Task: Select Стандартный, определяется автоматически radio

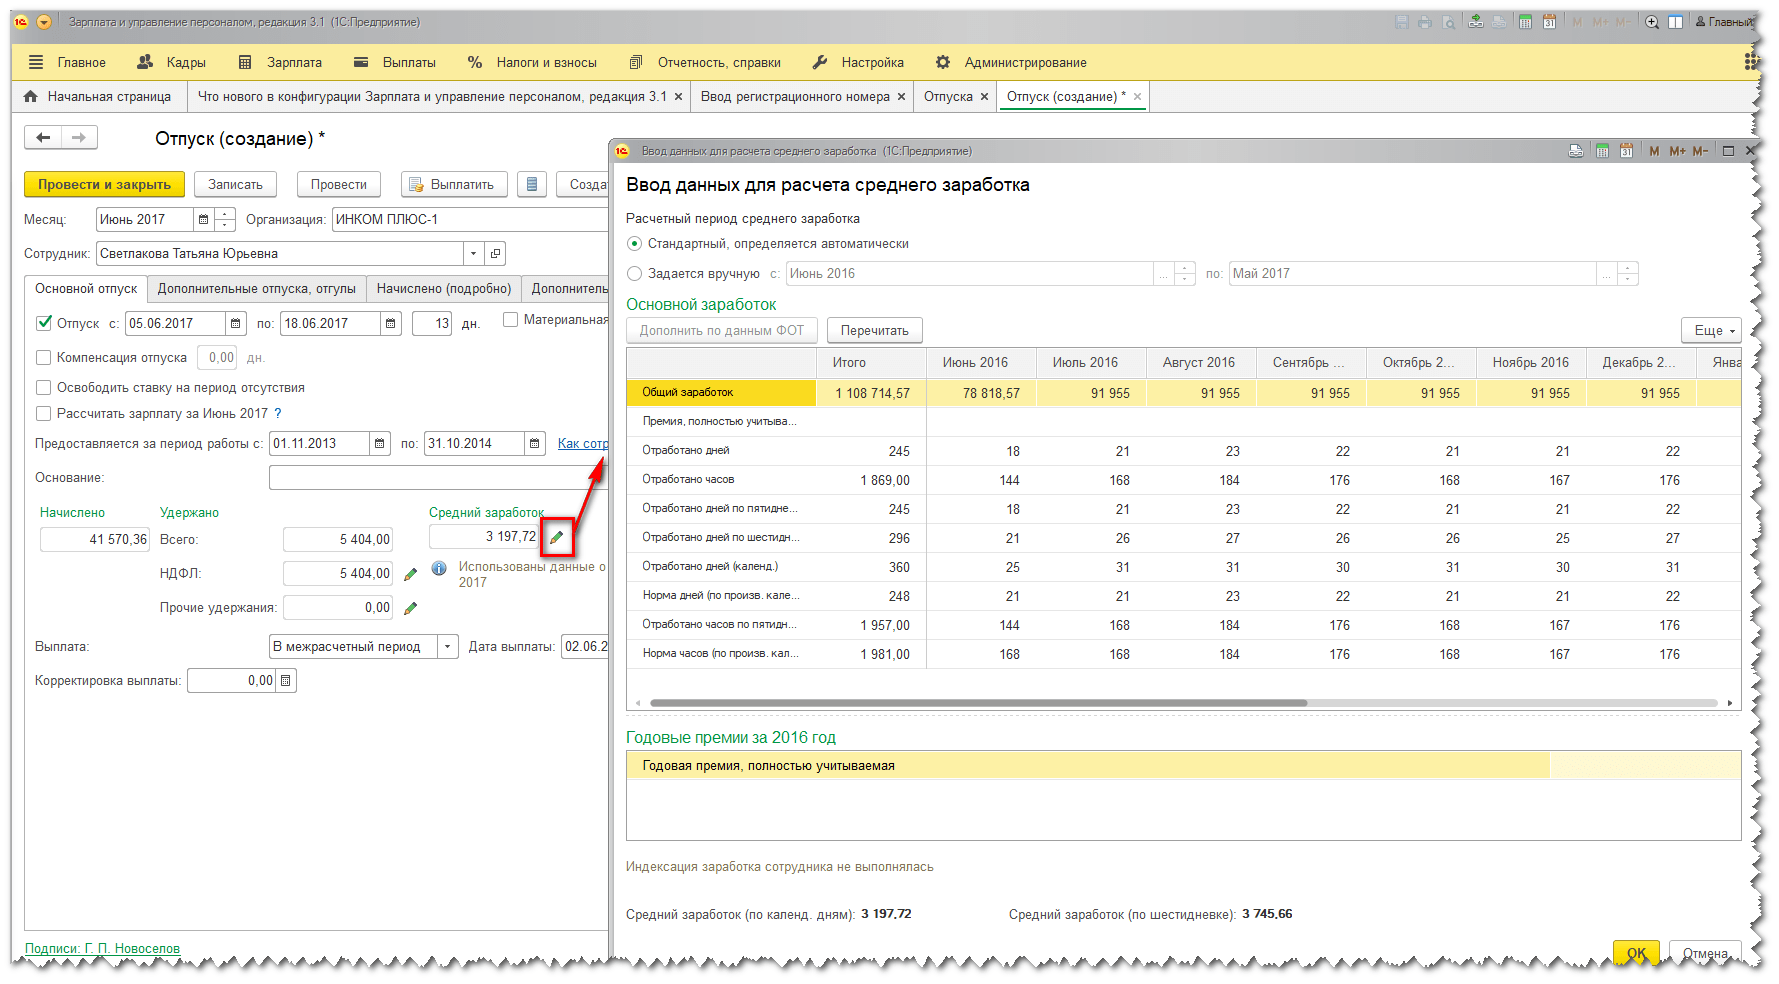Action: tap(634, 244)
